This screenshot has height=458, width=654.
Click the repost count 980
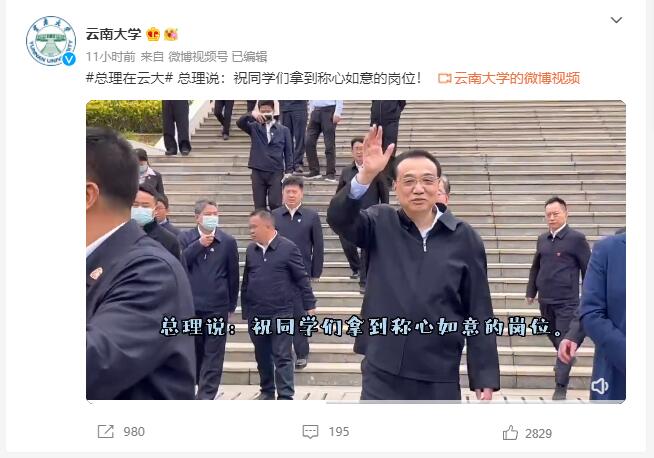134,432
